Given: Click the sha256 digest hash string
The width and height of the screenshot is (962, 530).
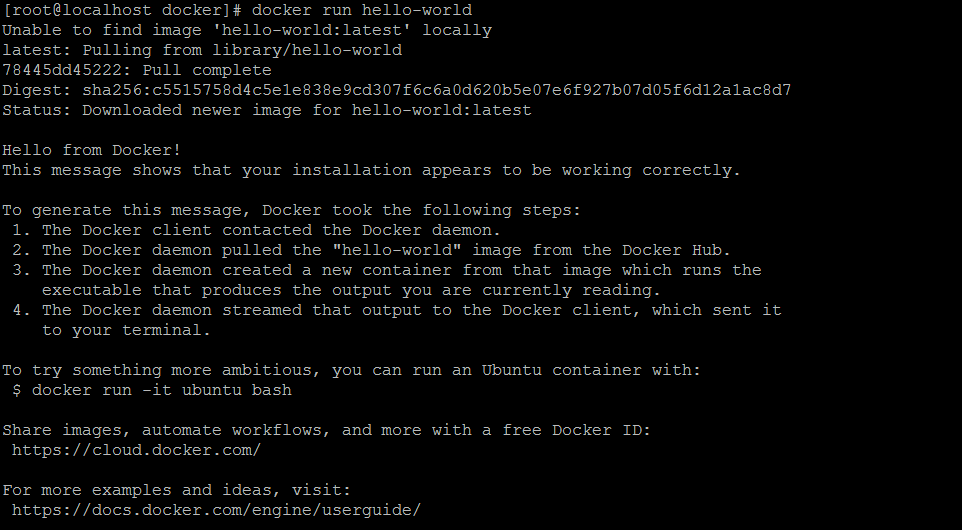Looking at the screenshot, I should (x=437, y=91).
